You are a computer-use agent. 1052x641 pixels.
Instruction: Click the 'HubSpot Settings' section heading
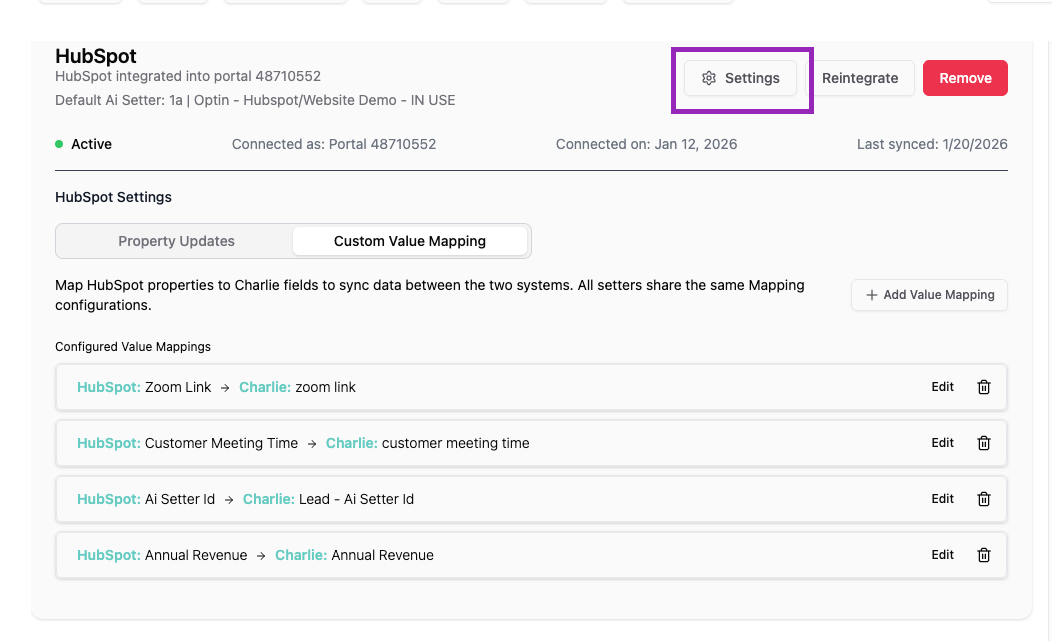click(113, 197)
